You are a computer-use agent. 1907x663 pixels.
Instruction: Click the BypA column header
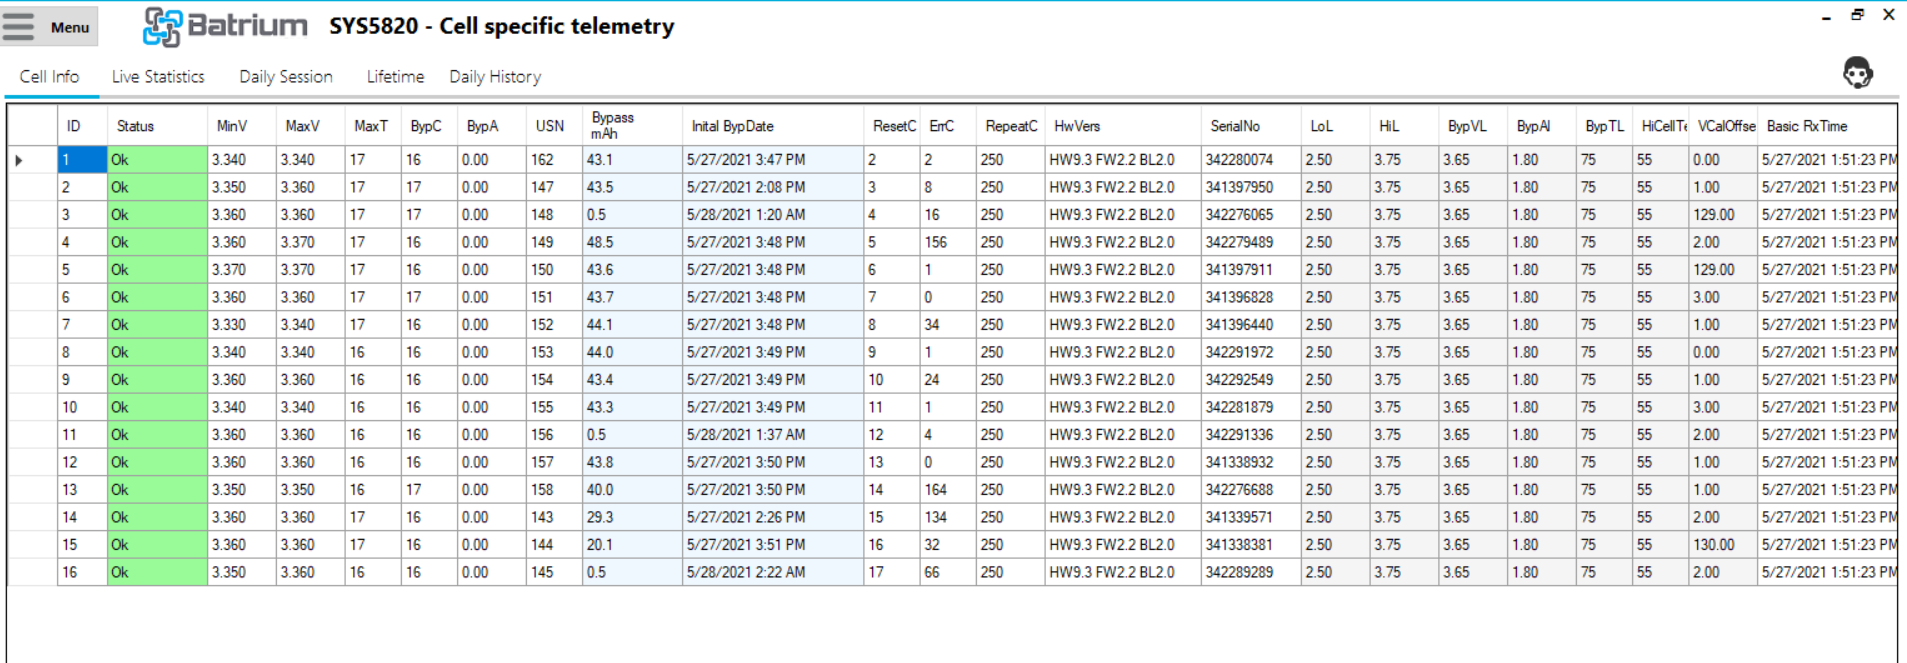[x=492, y=126]
